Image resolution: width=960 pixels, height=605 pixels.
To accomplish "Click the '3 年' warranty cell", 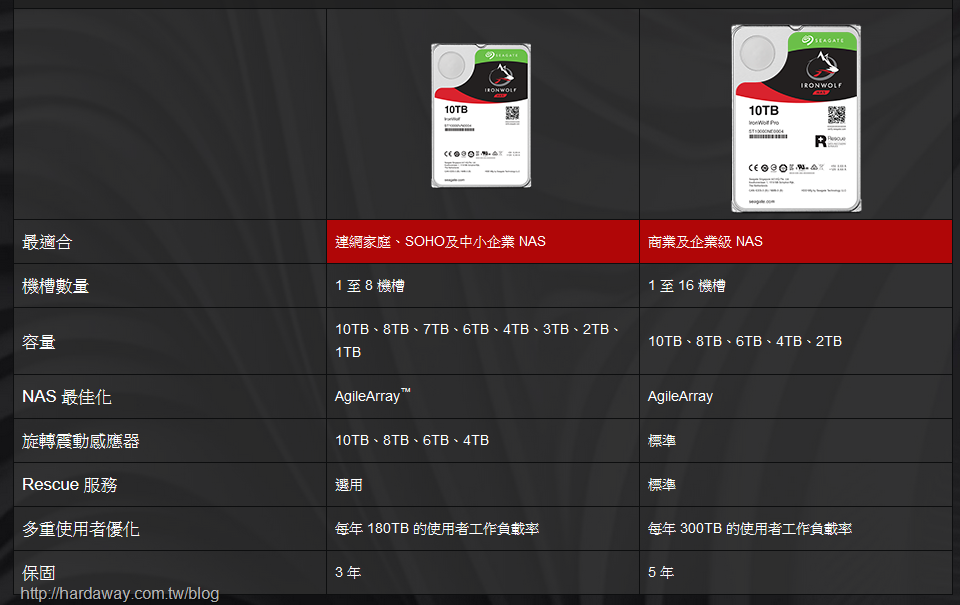I will (483, 573).
